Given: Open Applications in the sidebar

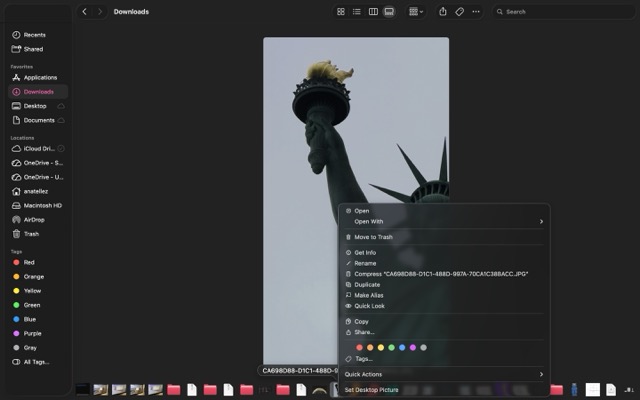Looking at the screenshot, I should [x=38, y=78].
